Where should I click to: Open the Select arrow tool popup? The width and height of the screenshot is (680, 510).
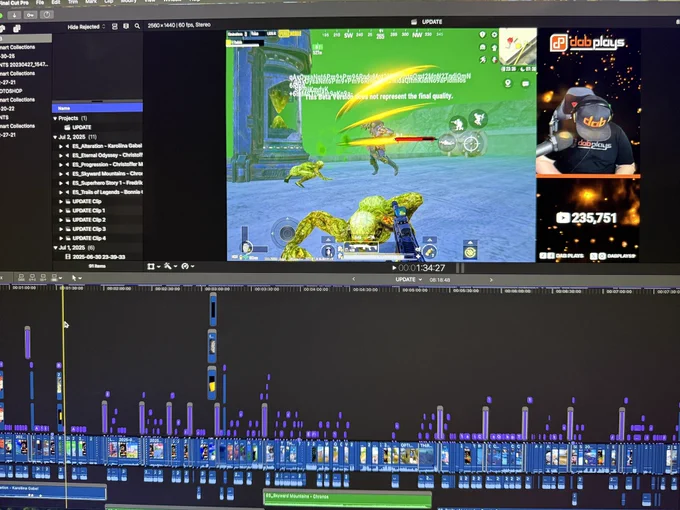pos(76,278)
